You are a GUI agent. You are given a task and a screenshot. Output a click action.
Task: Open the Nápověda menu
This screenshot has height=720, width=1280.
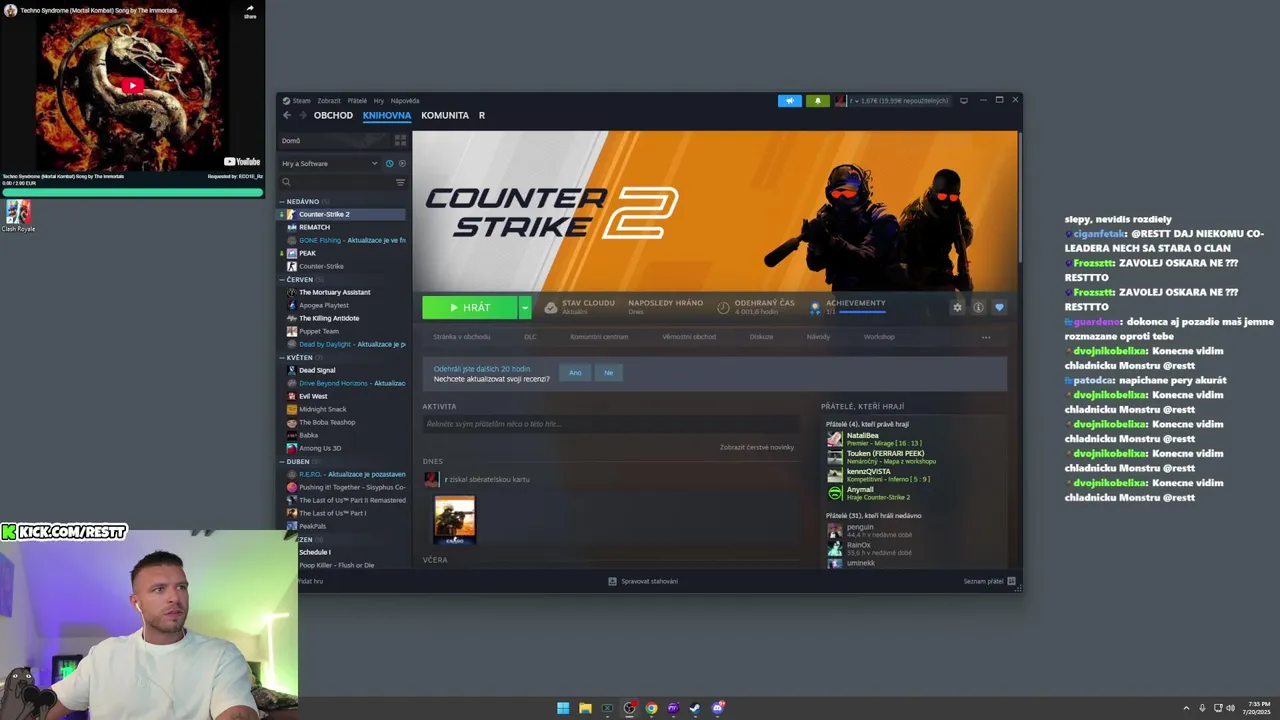405,101
